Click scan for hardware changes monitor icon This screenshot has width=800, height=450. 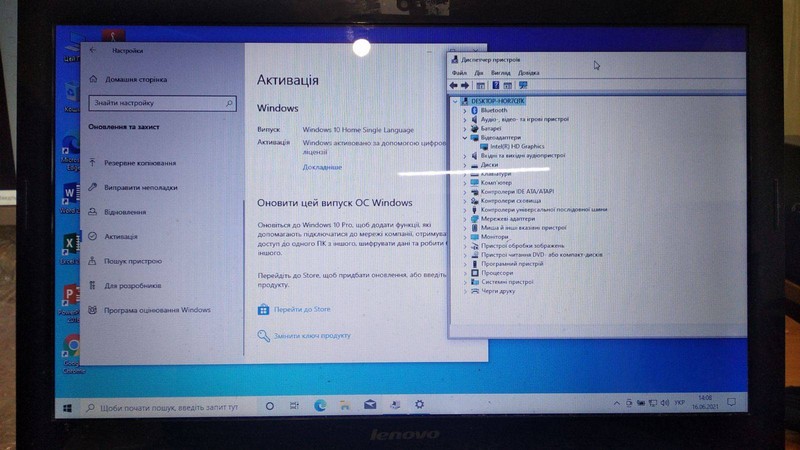(523, 85)
